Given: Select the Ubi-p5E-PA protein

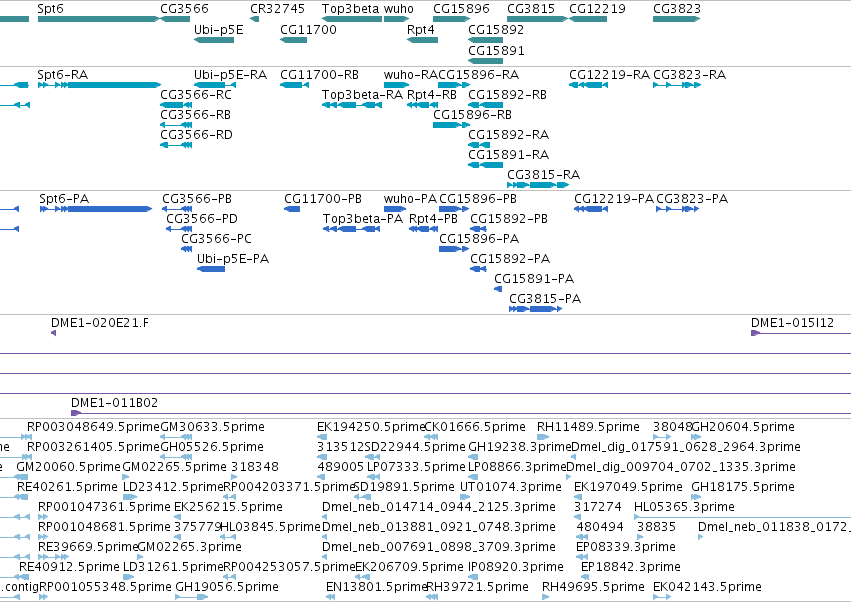Looking at the screenshot, I should pos(211,269).
